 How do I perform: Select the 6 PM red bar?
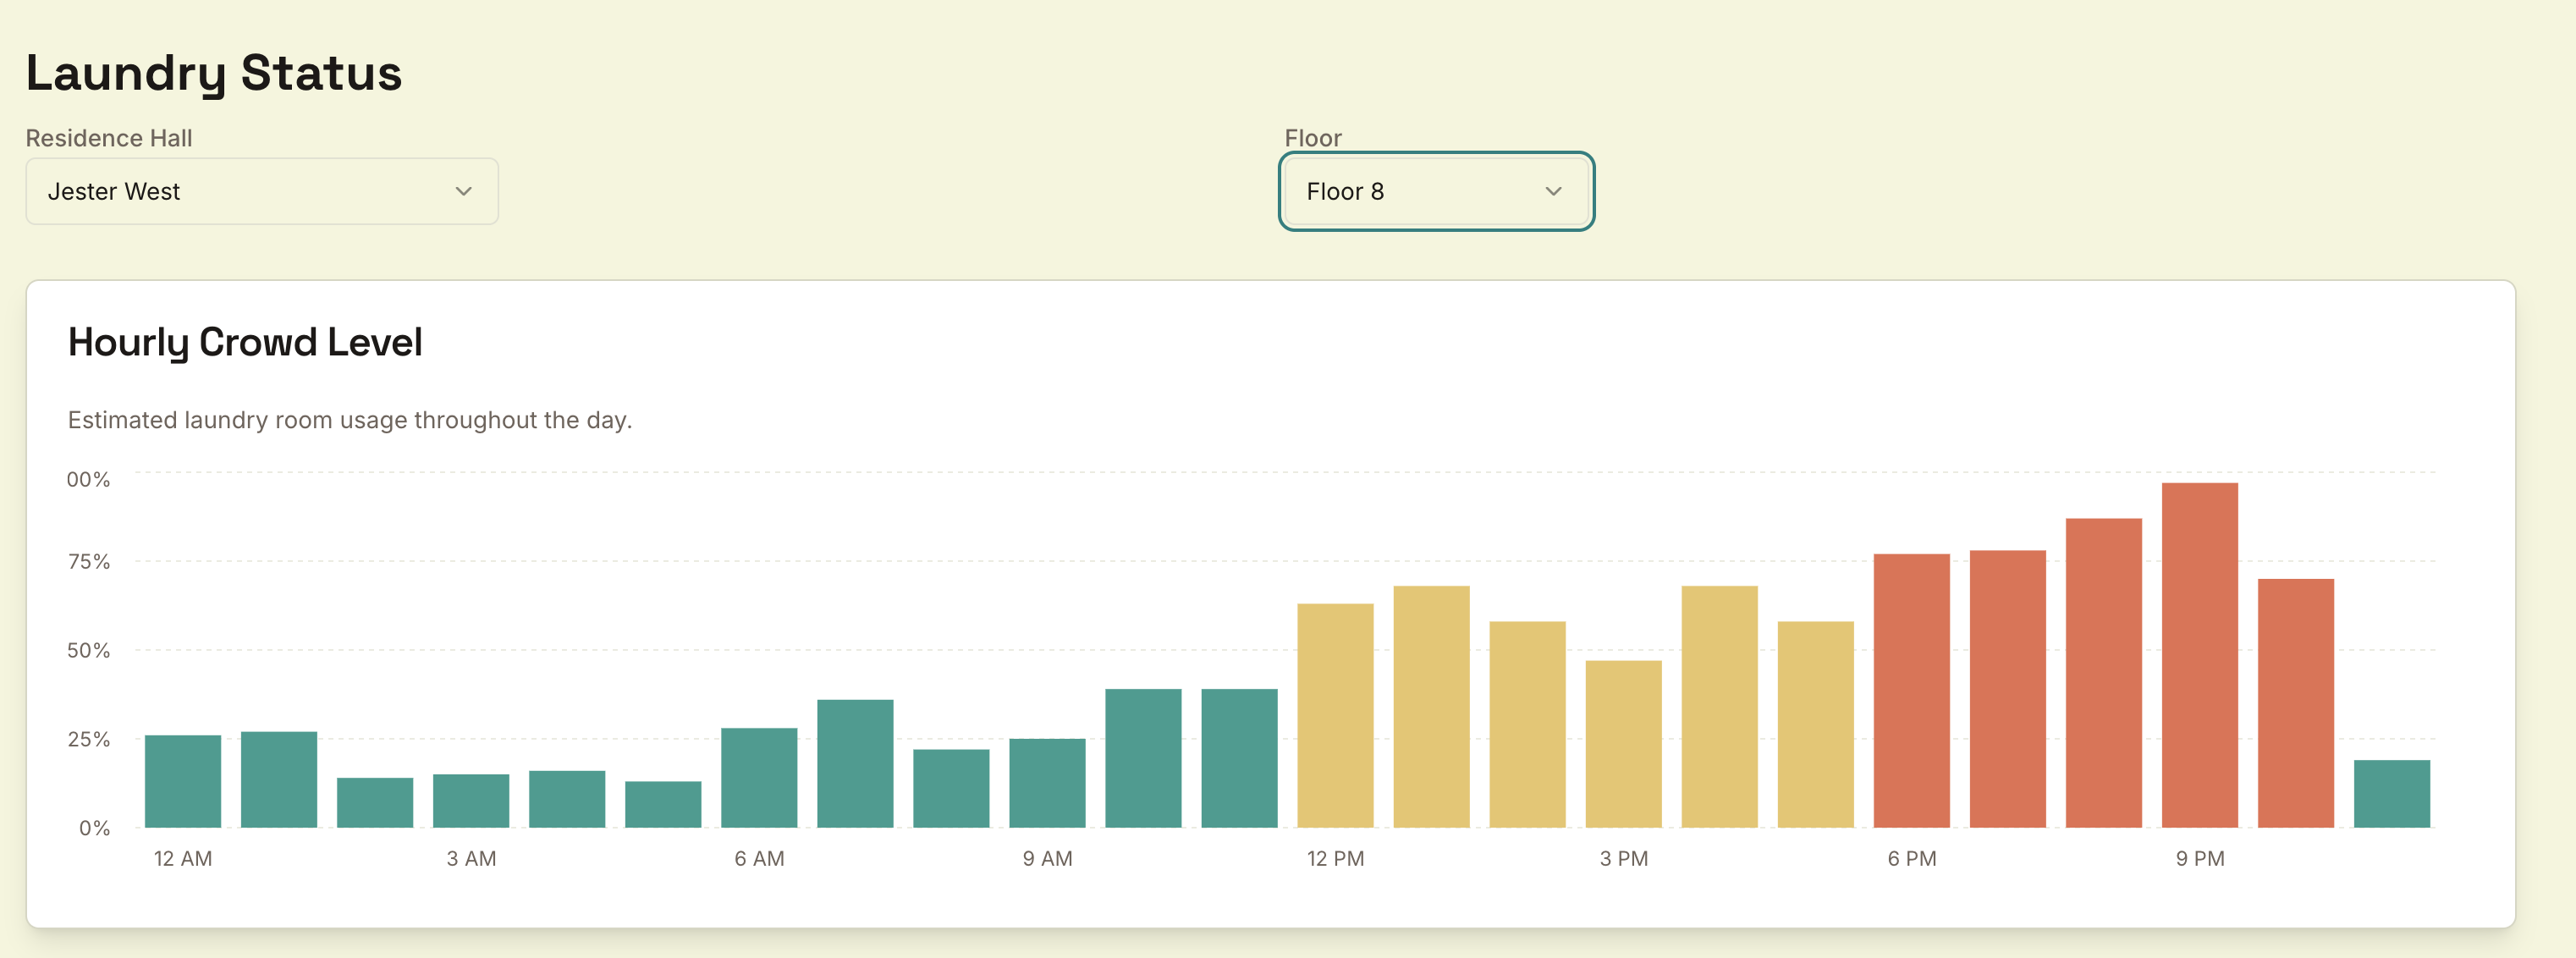point(1911,690)
